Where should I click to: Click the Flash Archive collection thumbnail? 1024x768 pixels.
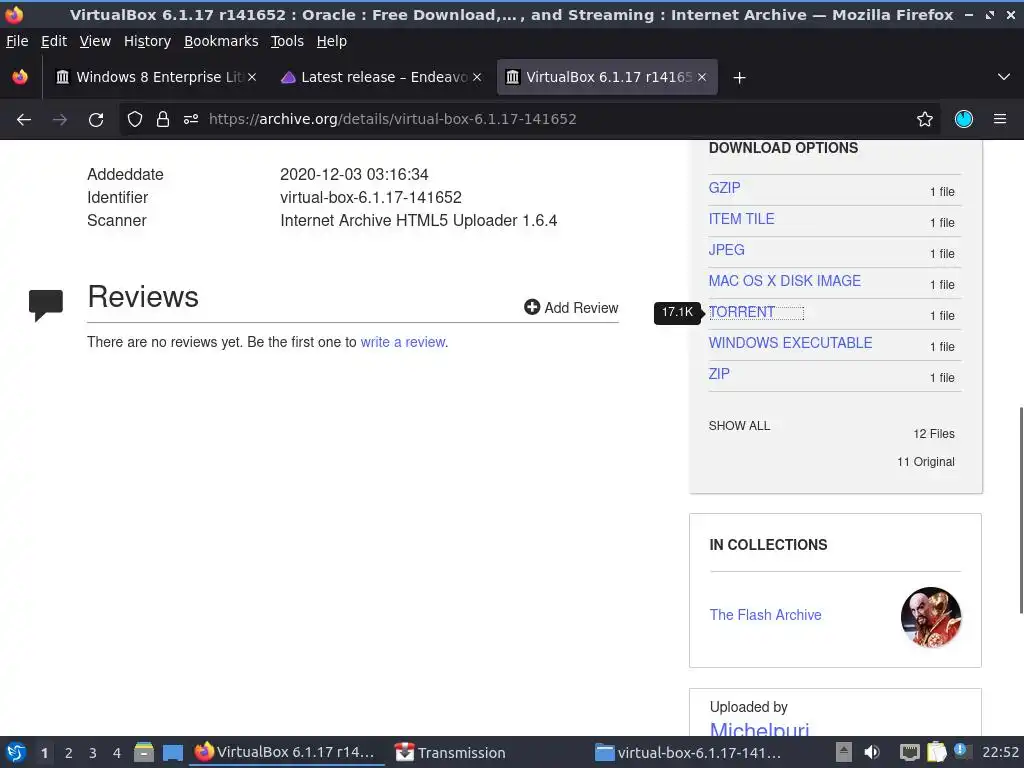[931, 616]
